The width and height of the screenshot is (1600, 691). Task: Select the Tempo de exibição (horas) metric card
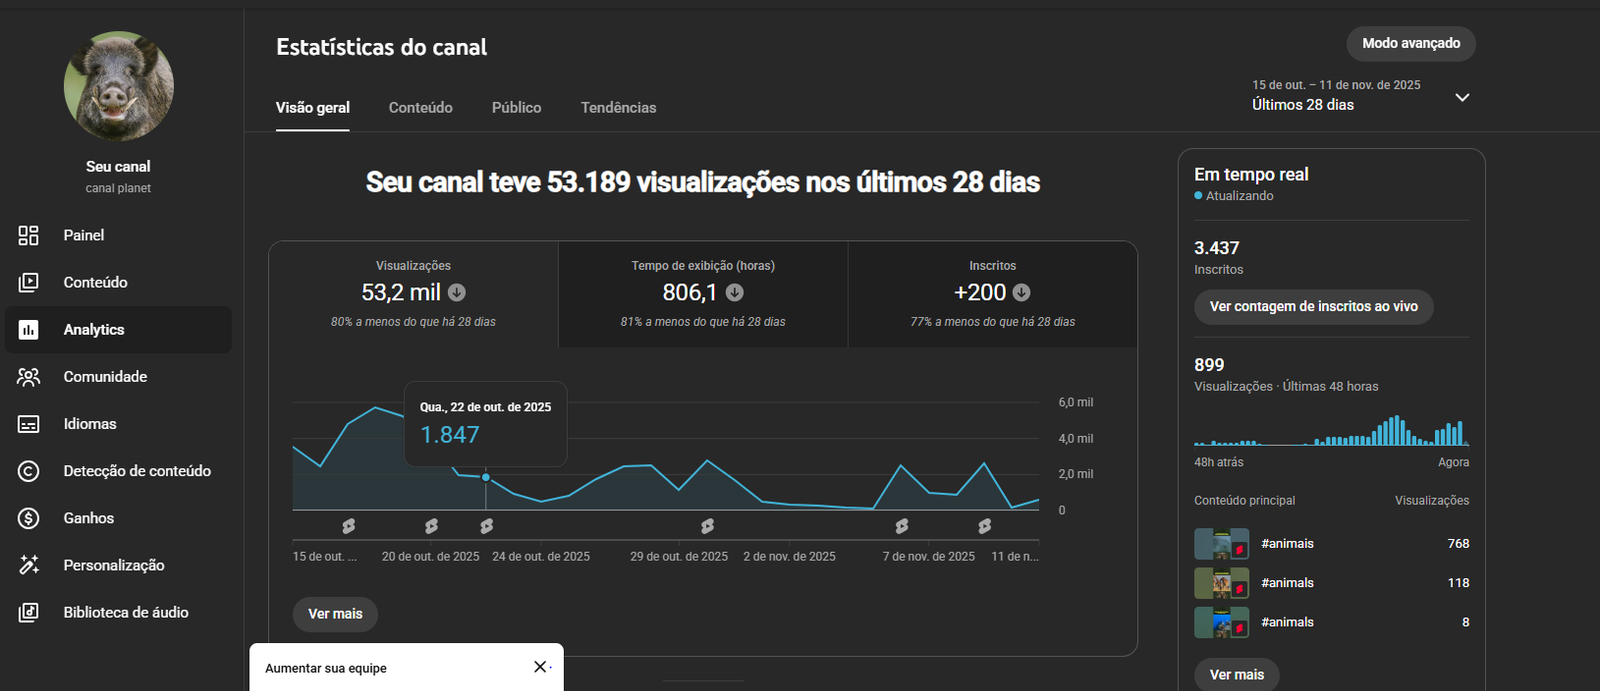click(702, 294)
